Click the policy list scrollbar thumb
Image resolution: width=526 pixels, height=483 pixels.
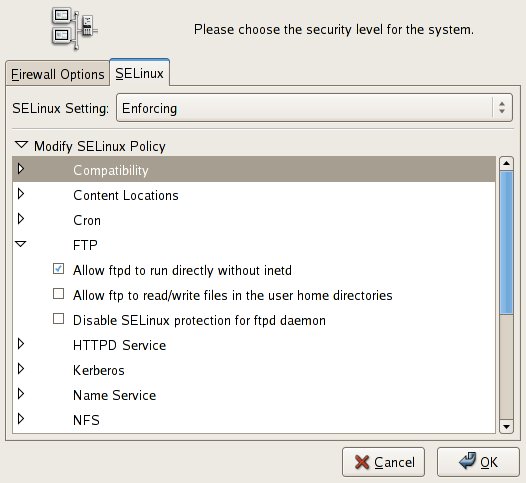(506, 243)
